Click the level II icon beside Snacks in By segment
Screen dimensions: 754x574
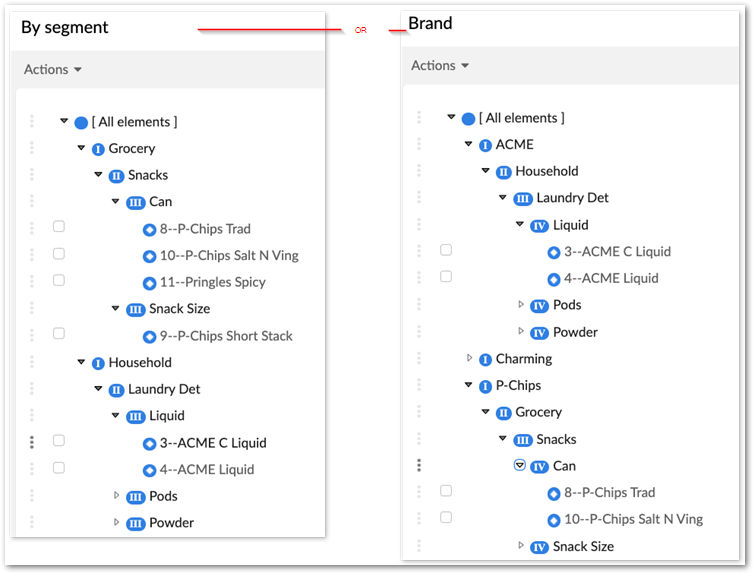pyautogui.click(x=116, y=176)
